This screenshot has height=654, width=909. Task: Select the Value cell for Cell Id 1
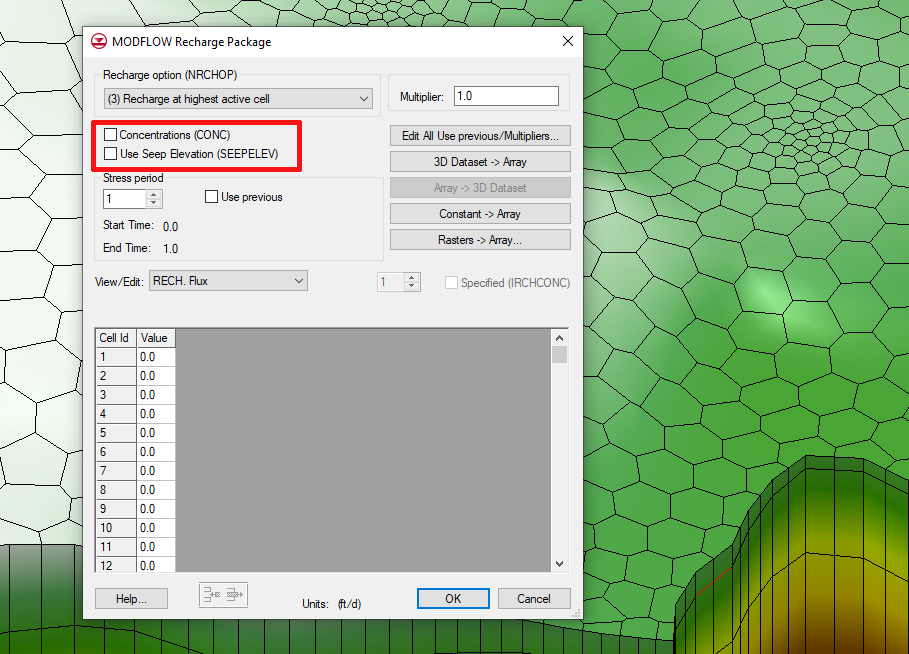tap(155, 356)
